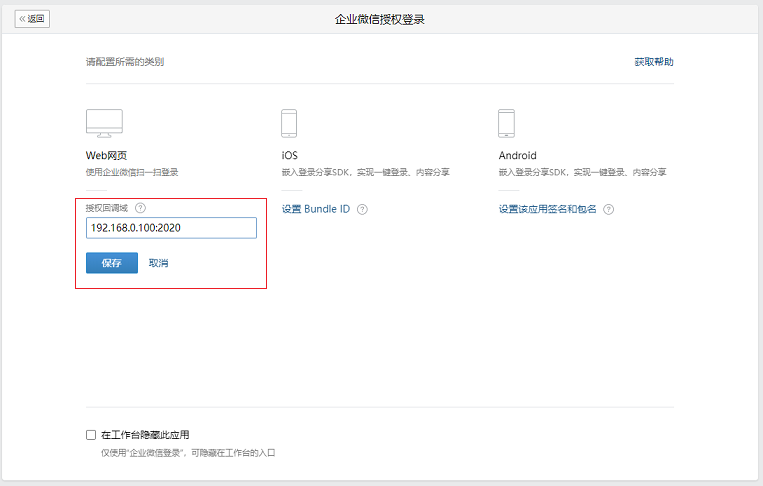Image resolution: width=763 pixels, height=486 pixels.
Task: Click the iOS phone icon
Action: point(289,123)
